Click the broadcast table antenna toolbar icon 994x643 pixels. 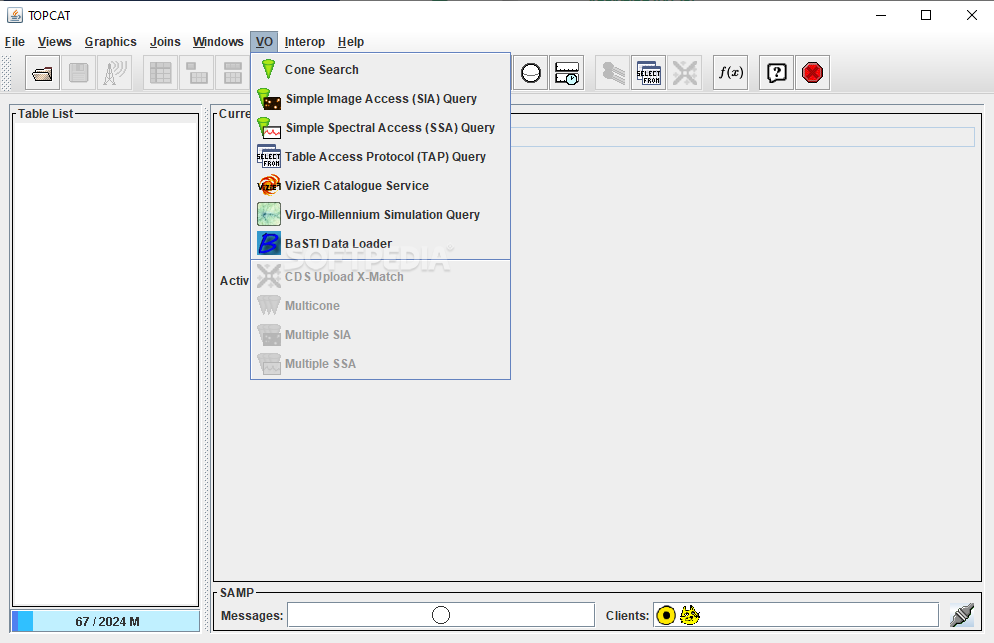[115, 73]
